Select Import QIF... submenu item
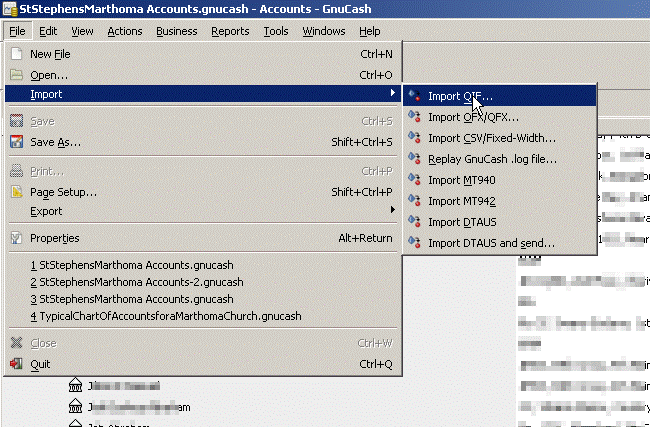The height and width of the screenshot is (427, 650). point(500,96)
